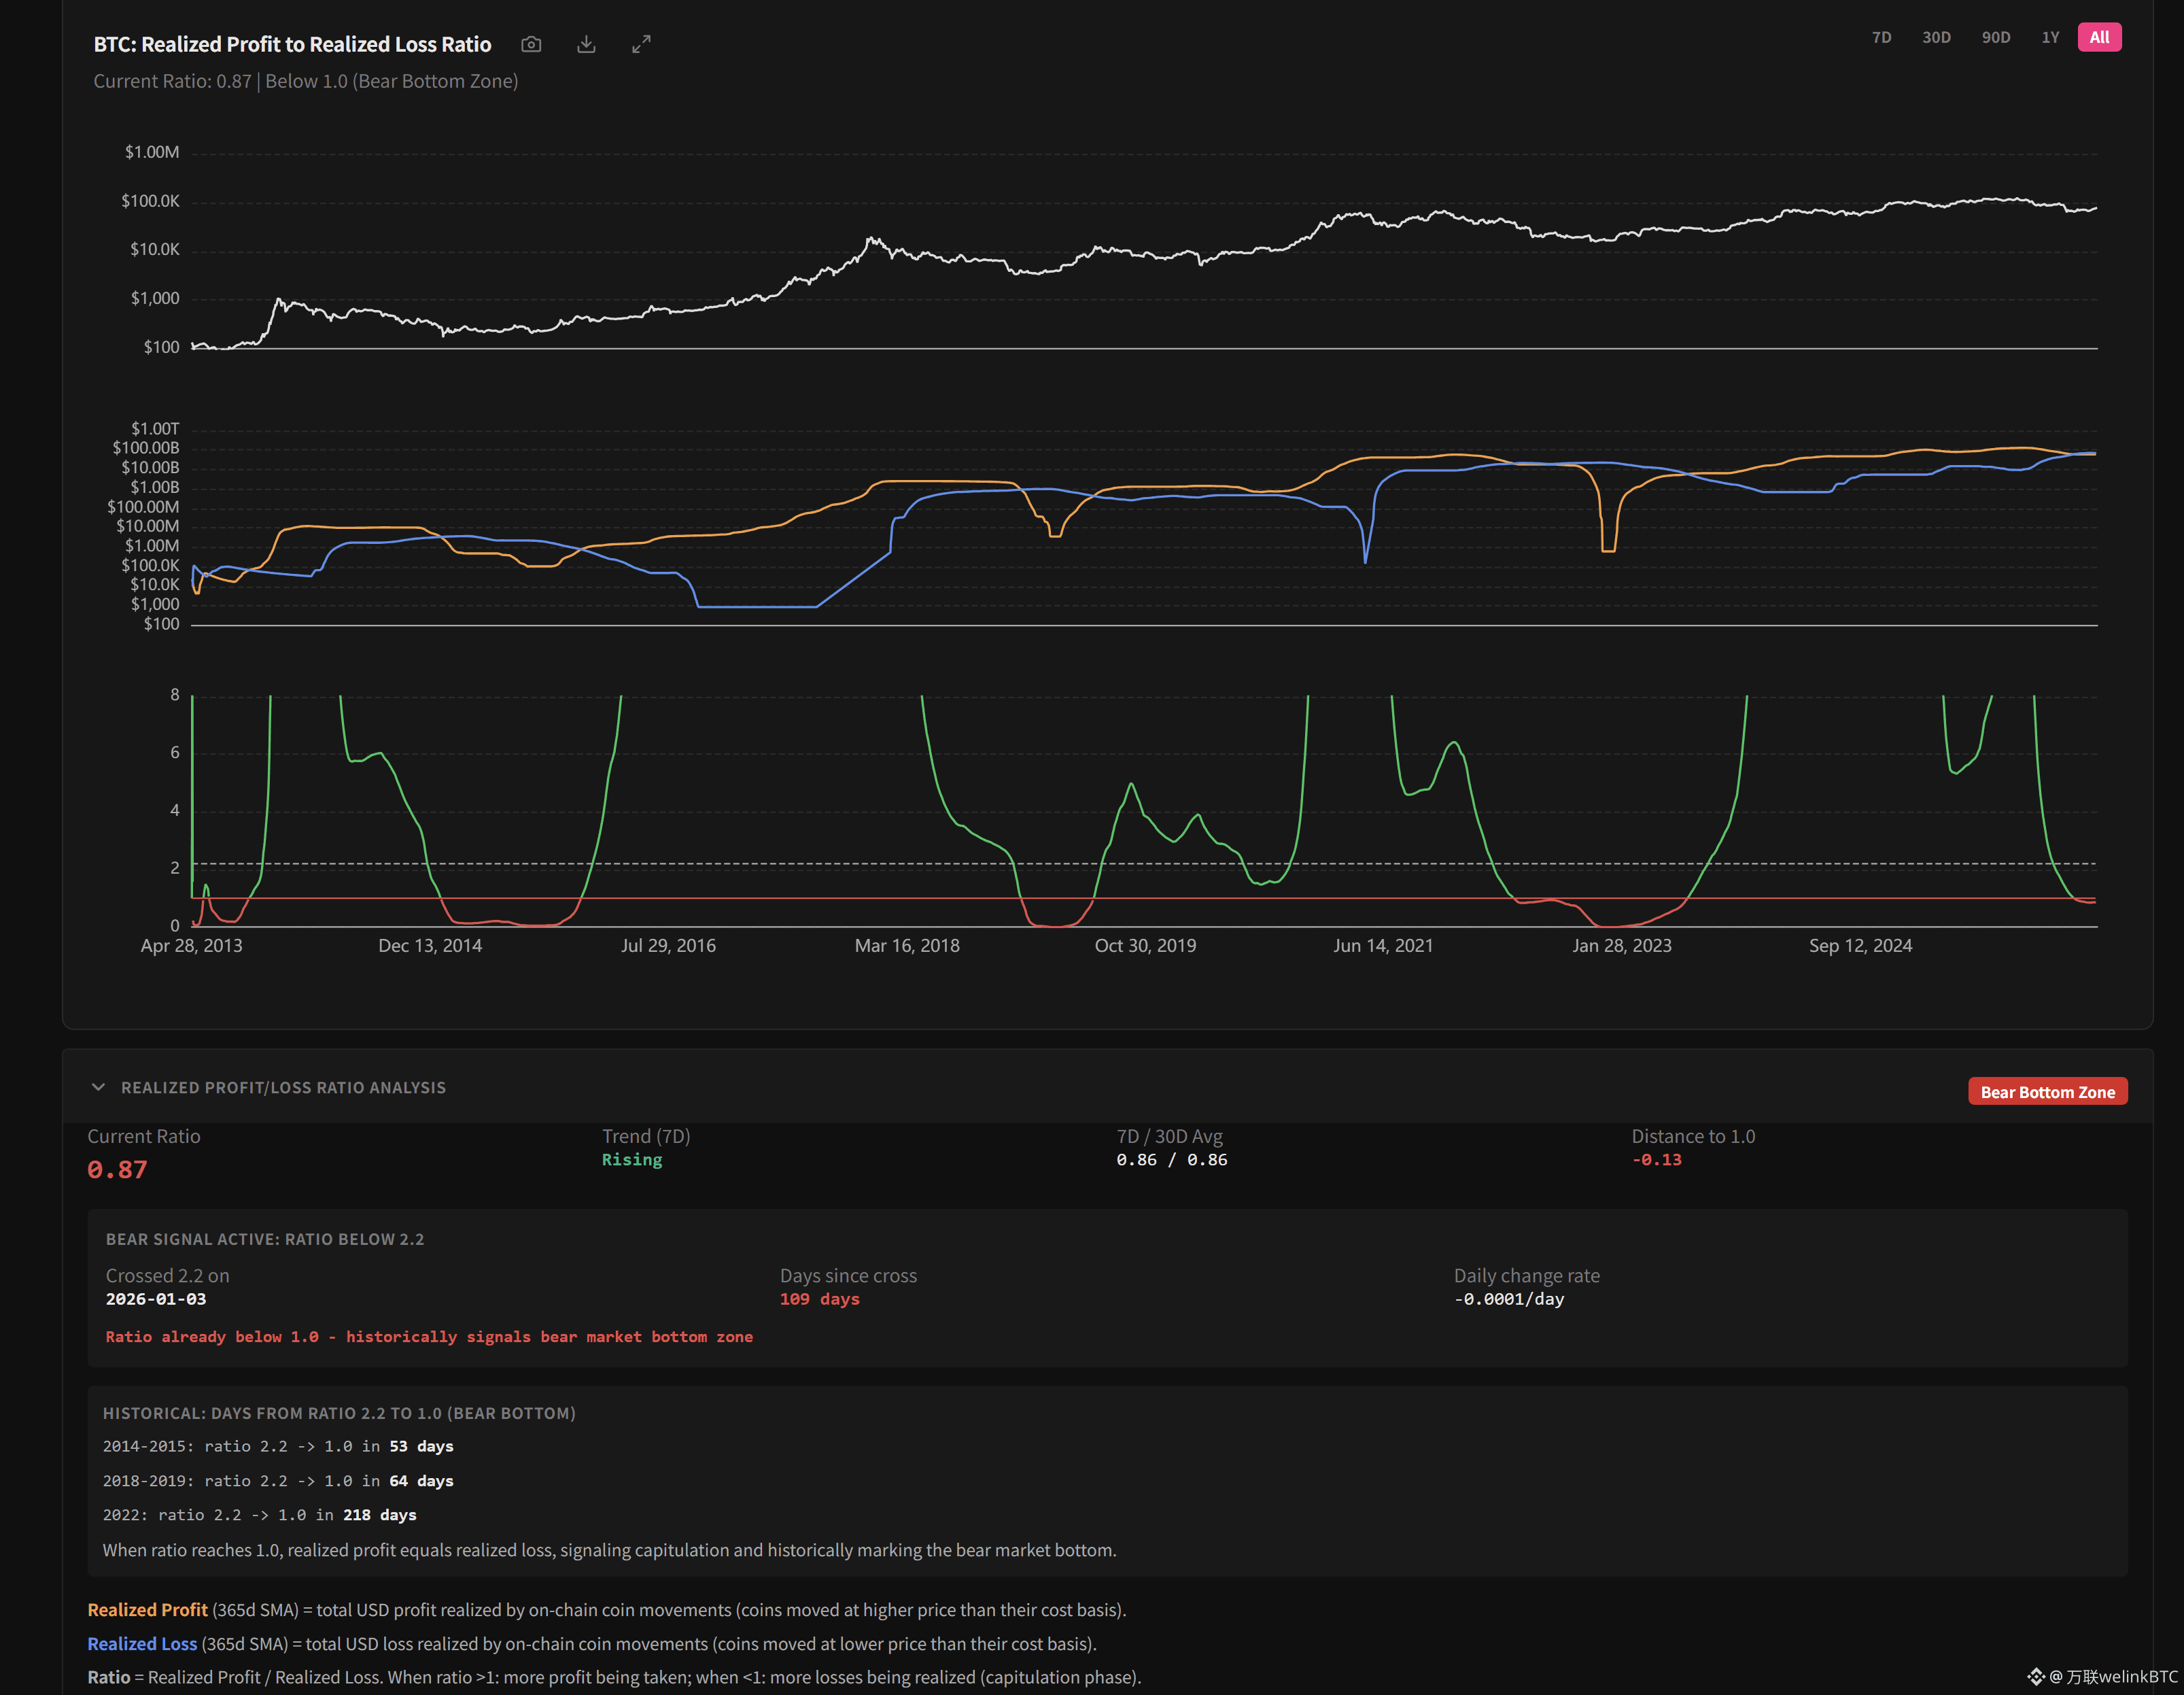
Task: Select the 1Y time range
Action: click(x=2050, y=37)
